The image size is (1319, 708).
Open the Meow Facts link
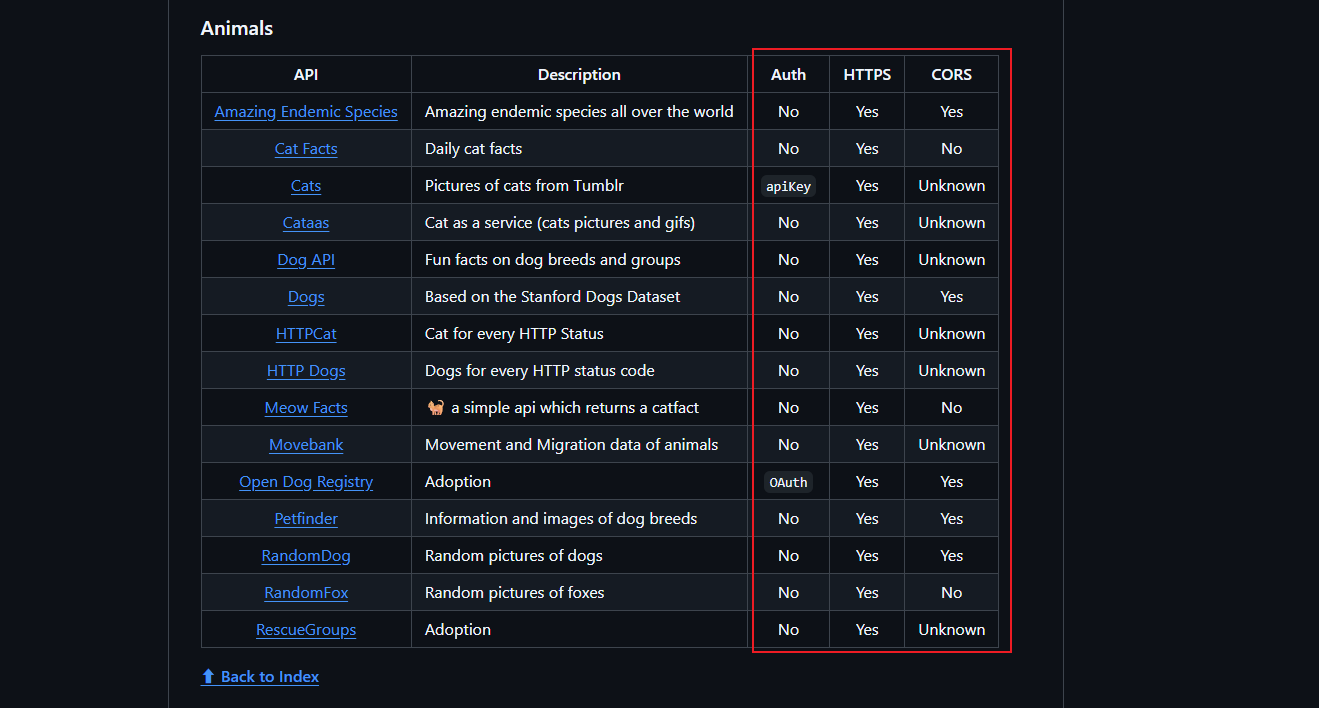pos(306,408)
